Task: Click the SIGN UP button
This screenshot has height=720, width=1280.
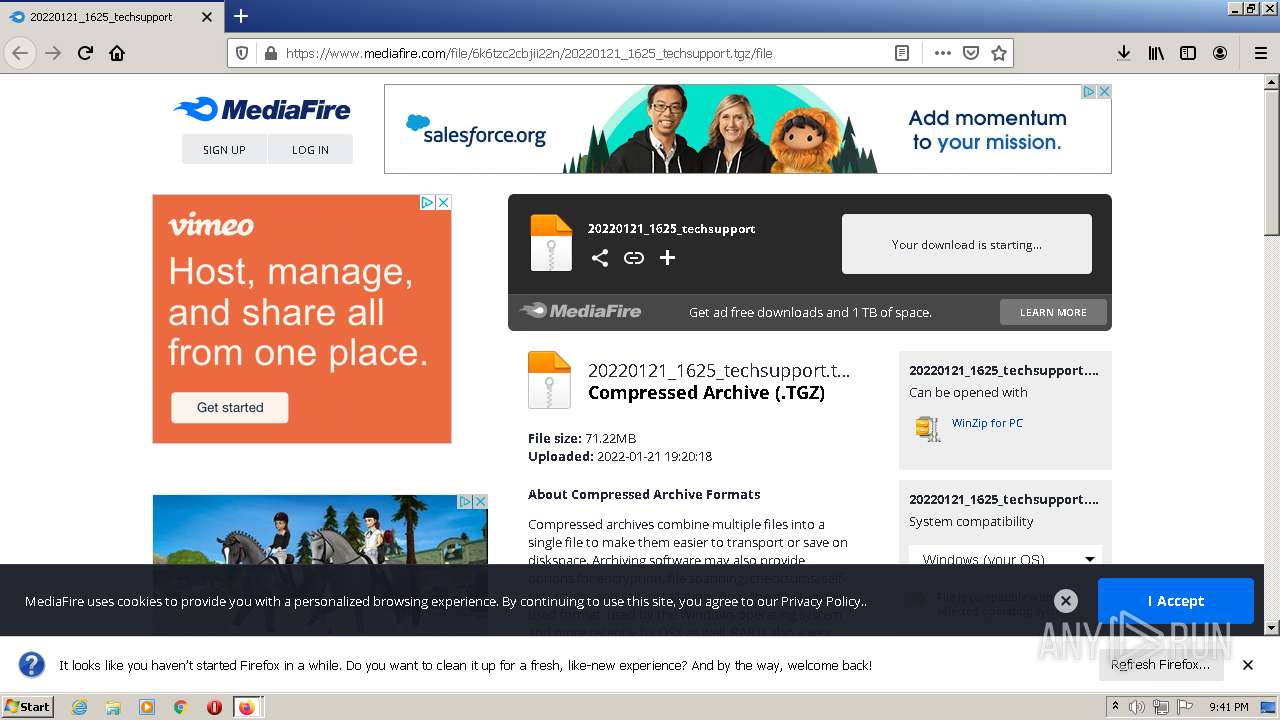Action: click(224, 149)
